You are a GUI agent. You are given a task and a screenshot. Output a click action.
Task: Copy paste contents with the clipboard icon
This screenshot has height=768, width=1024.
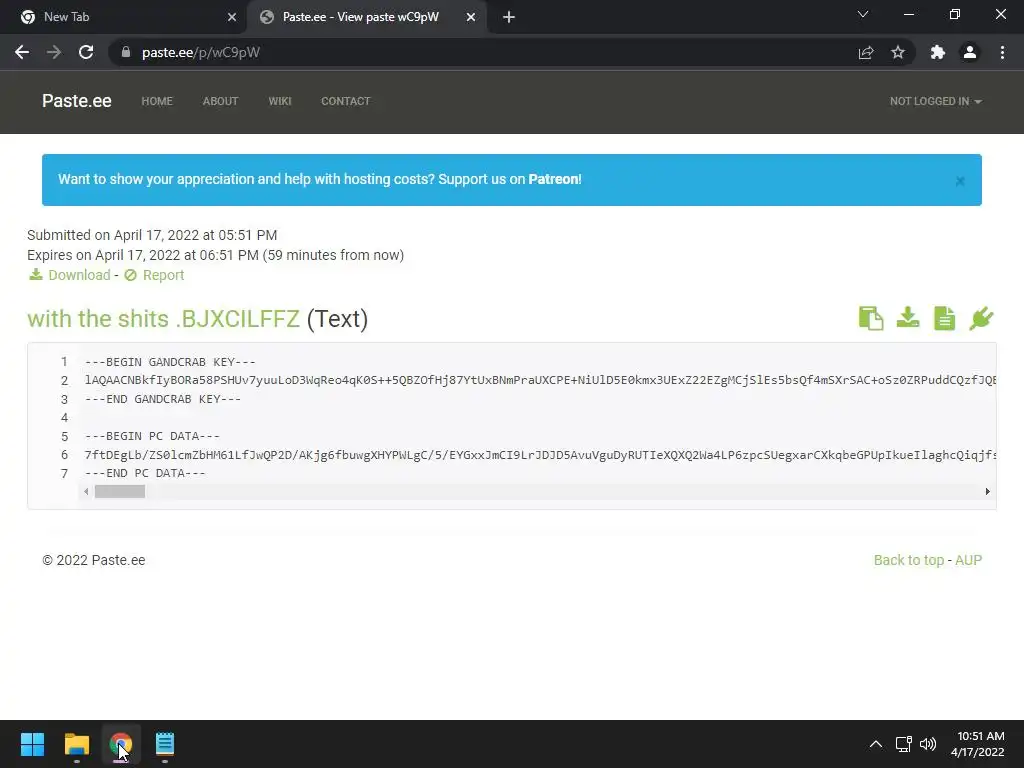(871, 319)
